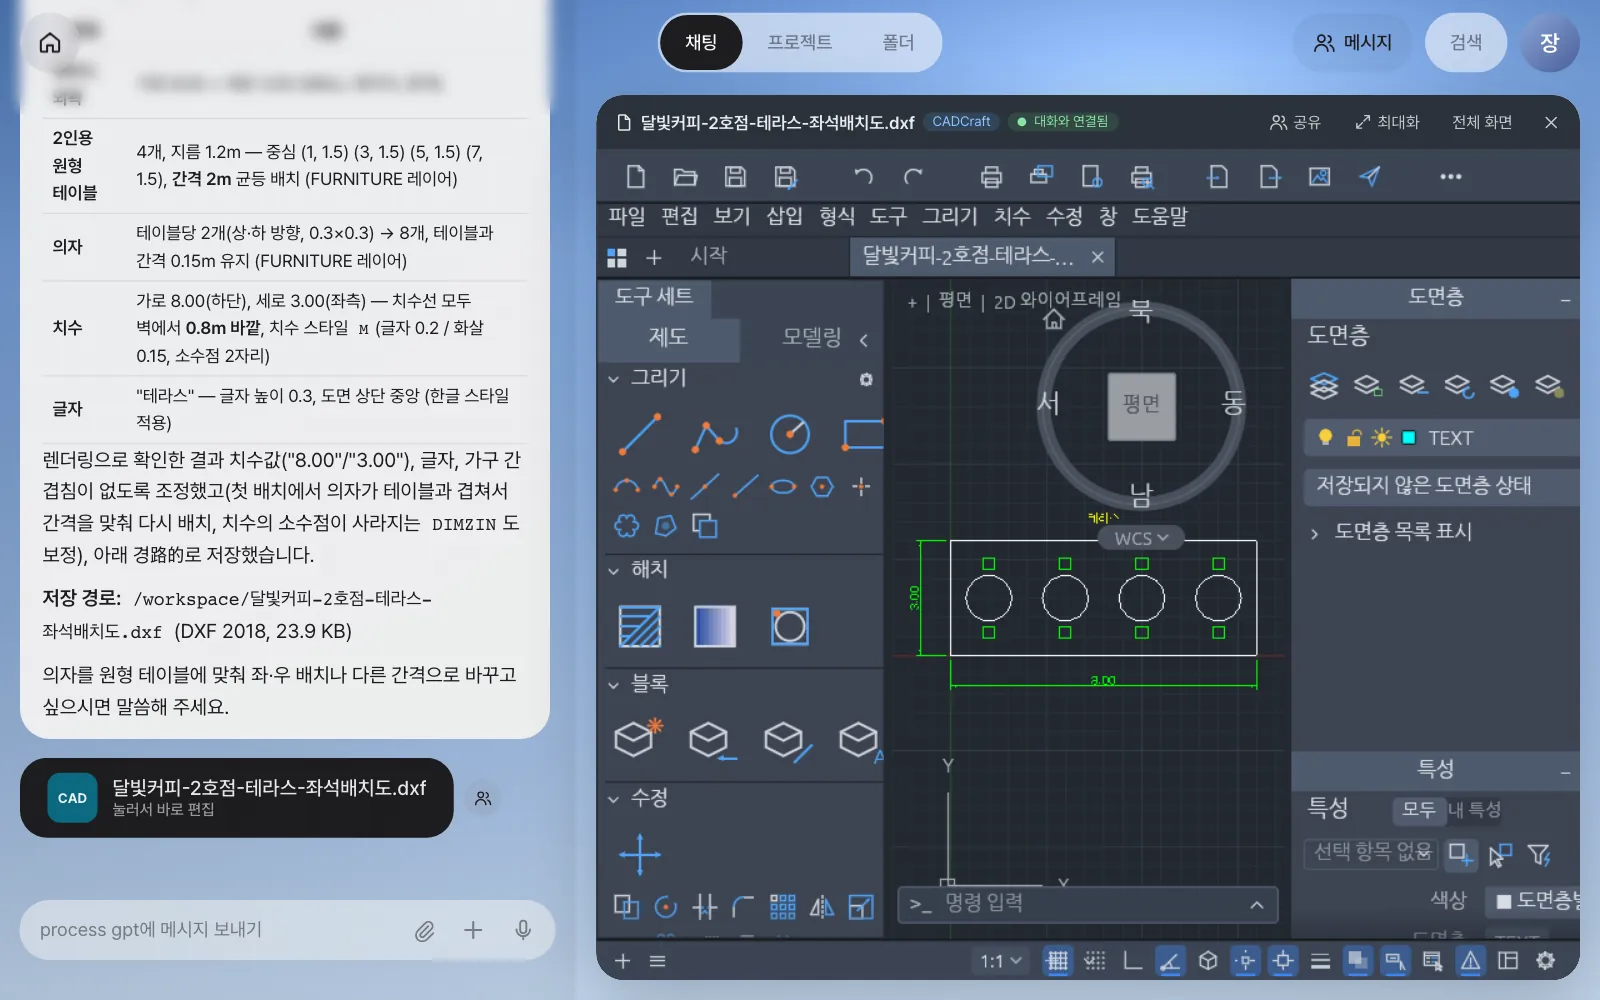Click the Mirror tool icon
The image size is (1600, 1000).
tap(821, 907)
